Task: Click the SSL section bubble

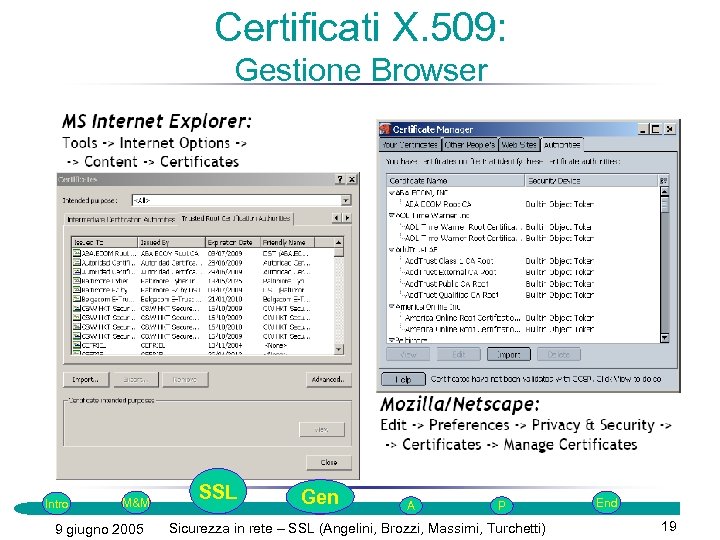Action: 218,491
